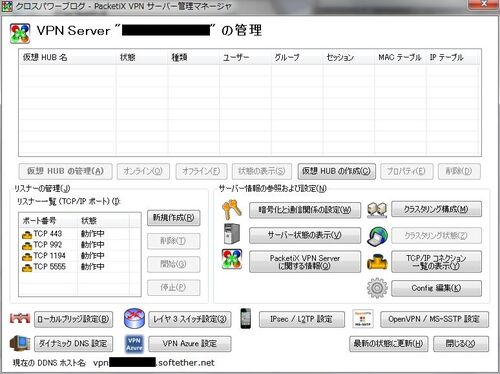This screenshot has height=374, width=500.
Task: Click the OpenVPN MS-SSTP icon
Action: tap(363, 319)
